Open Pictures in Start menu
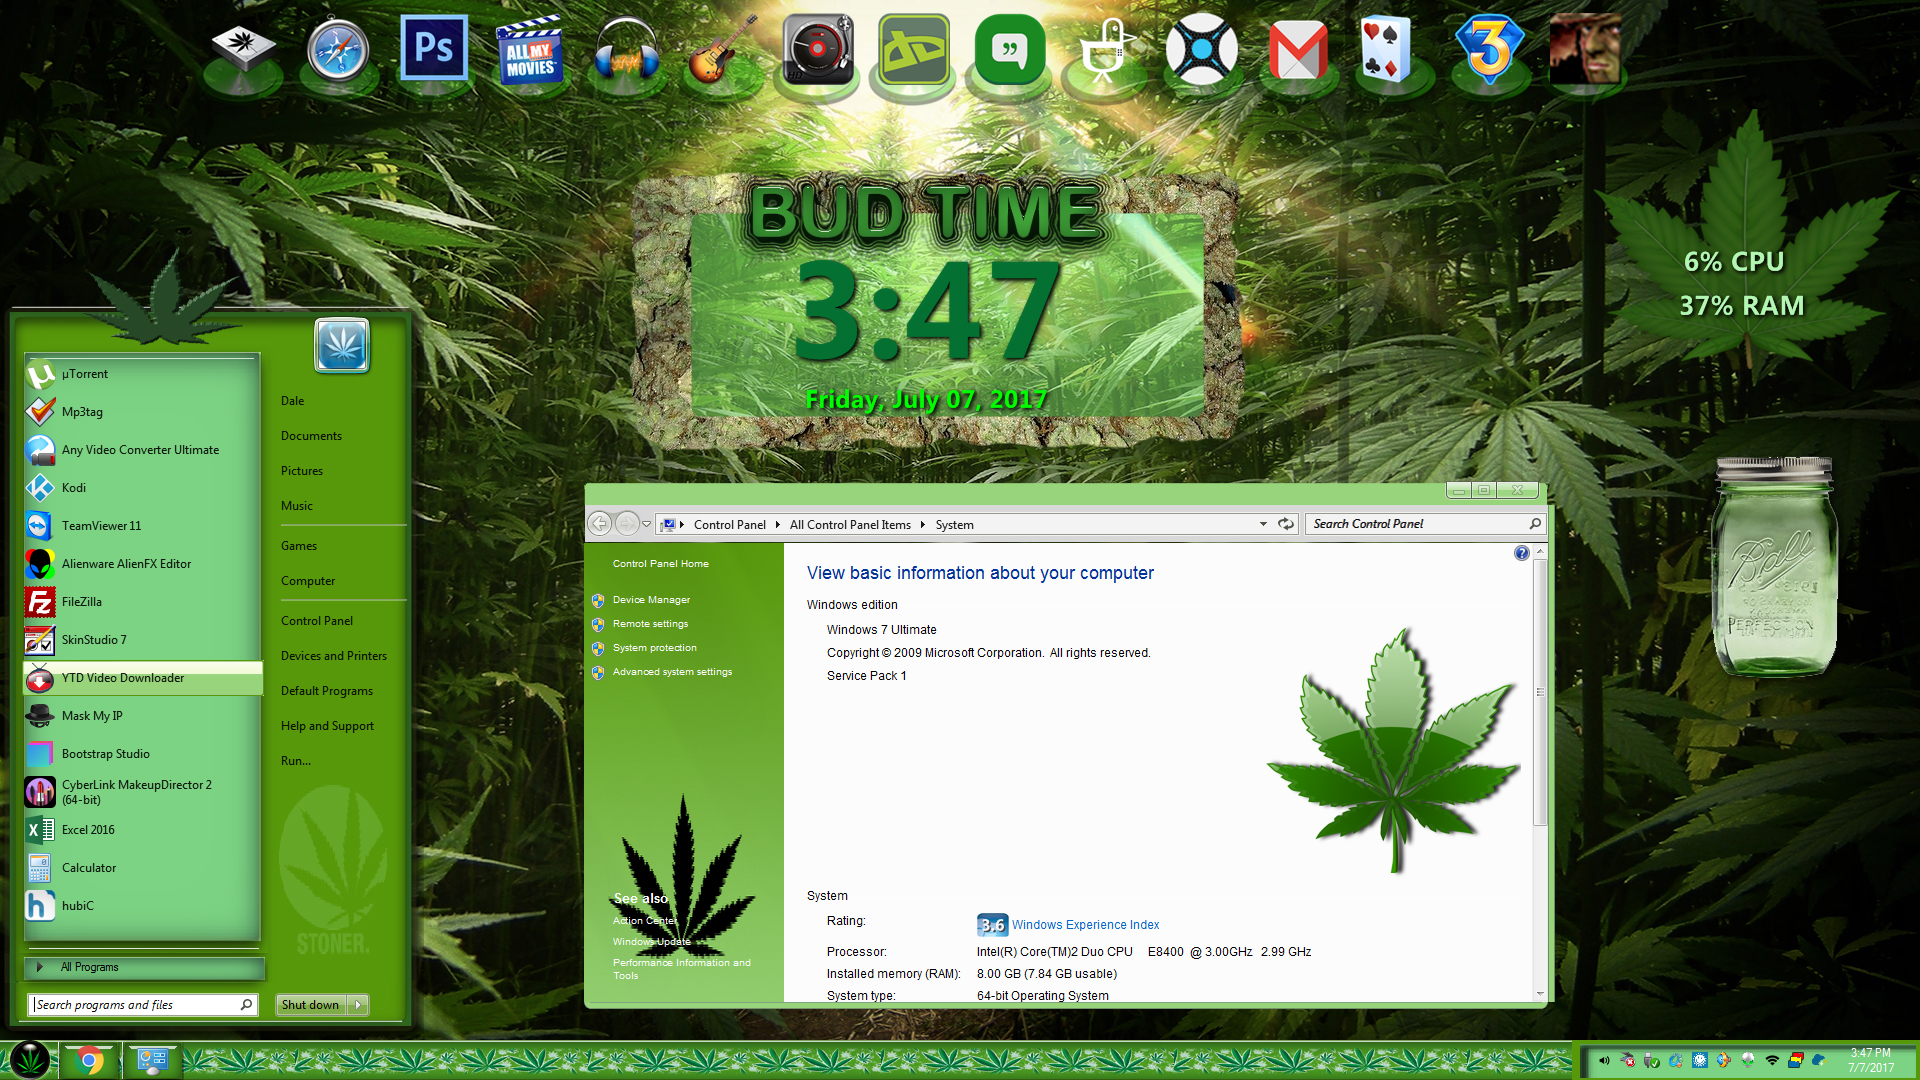 point(302,471)
